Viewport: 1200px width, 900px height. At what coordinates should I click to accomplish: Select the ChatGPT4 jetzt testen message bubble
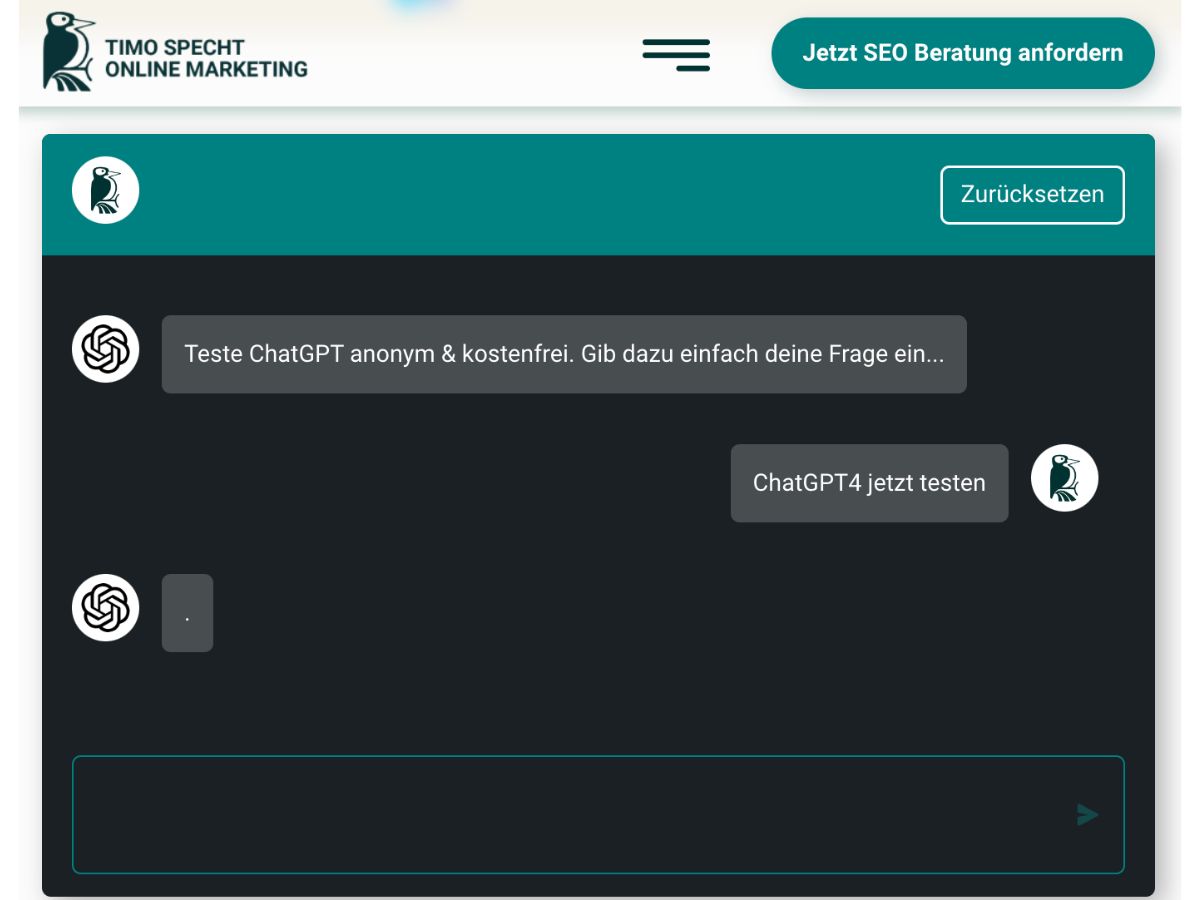869,483
